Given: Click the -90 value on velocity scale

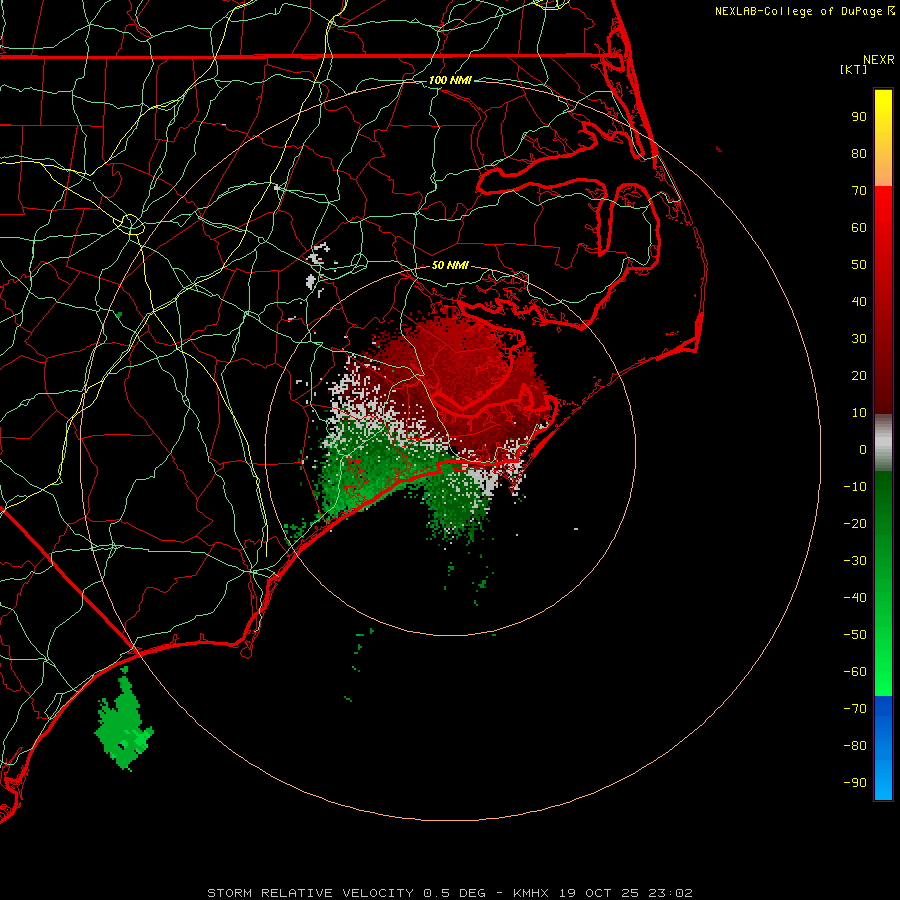Looking at the screenshot, I should click(855, 782).
